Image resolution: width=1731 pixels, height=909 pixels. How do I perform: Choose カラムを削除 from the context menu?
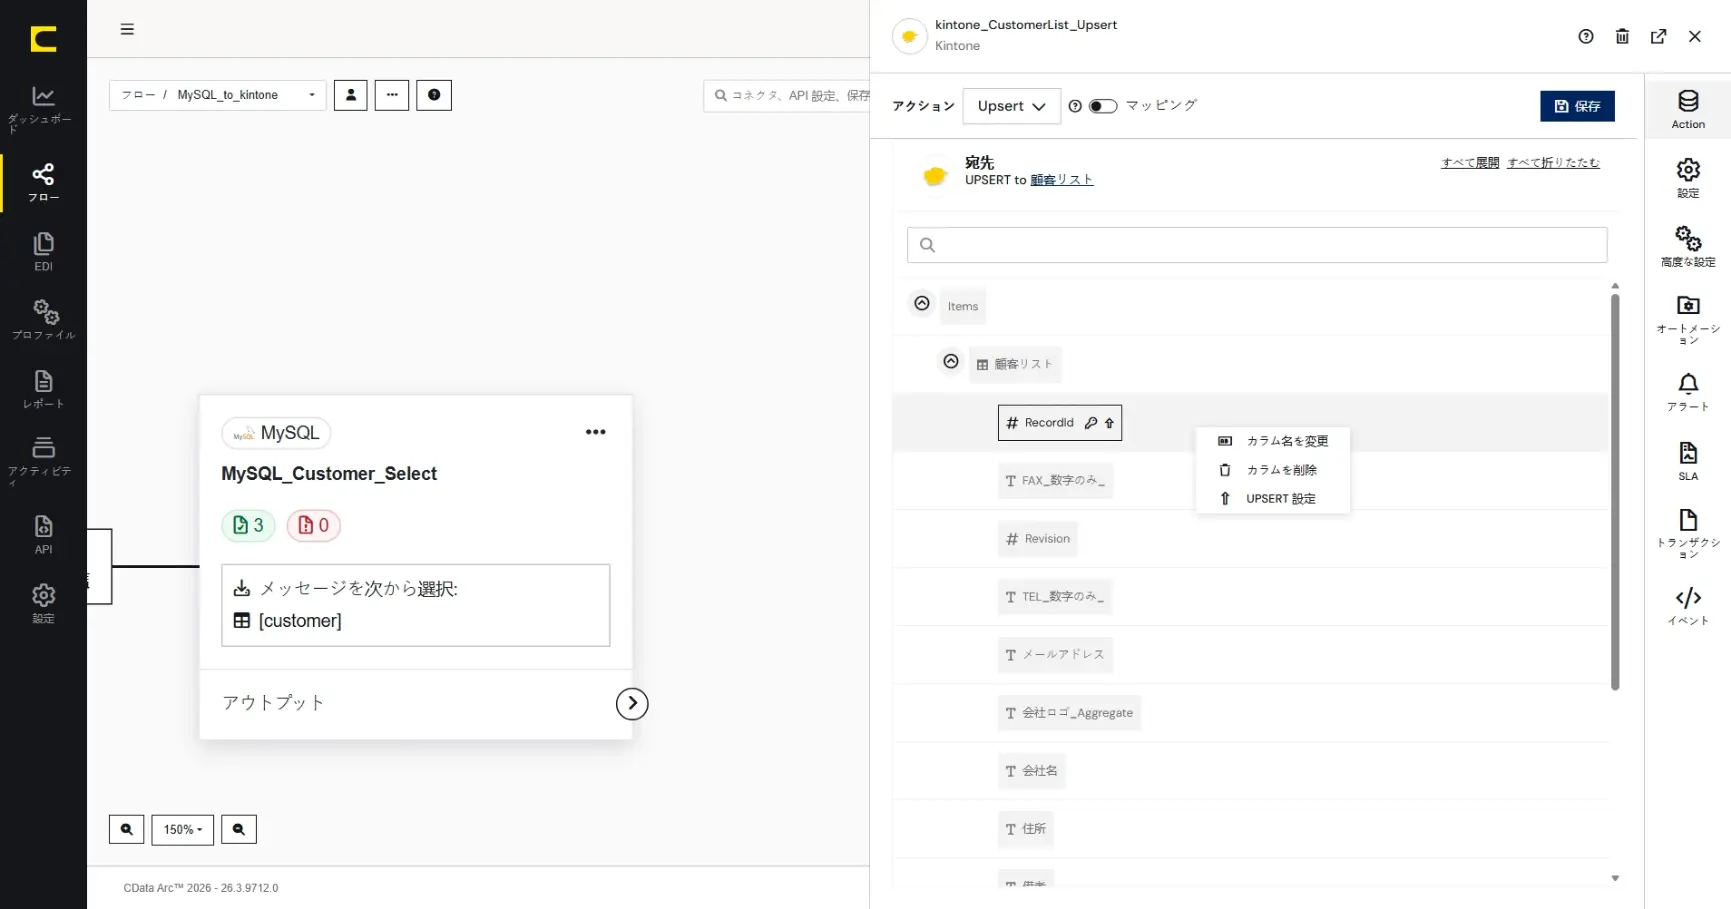pos(1273,470)
